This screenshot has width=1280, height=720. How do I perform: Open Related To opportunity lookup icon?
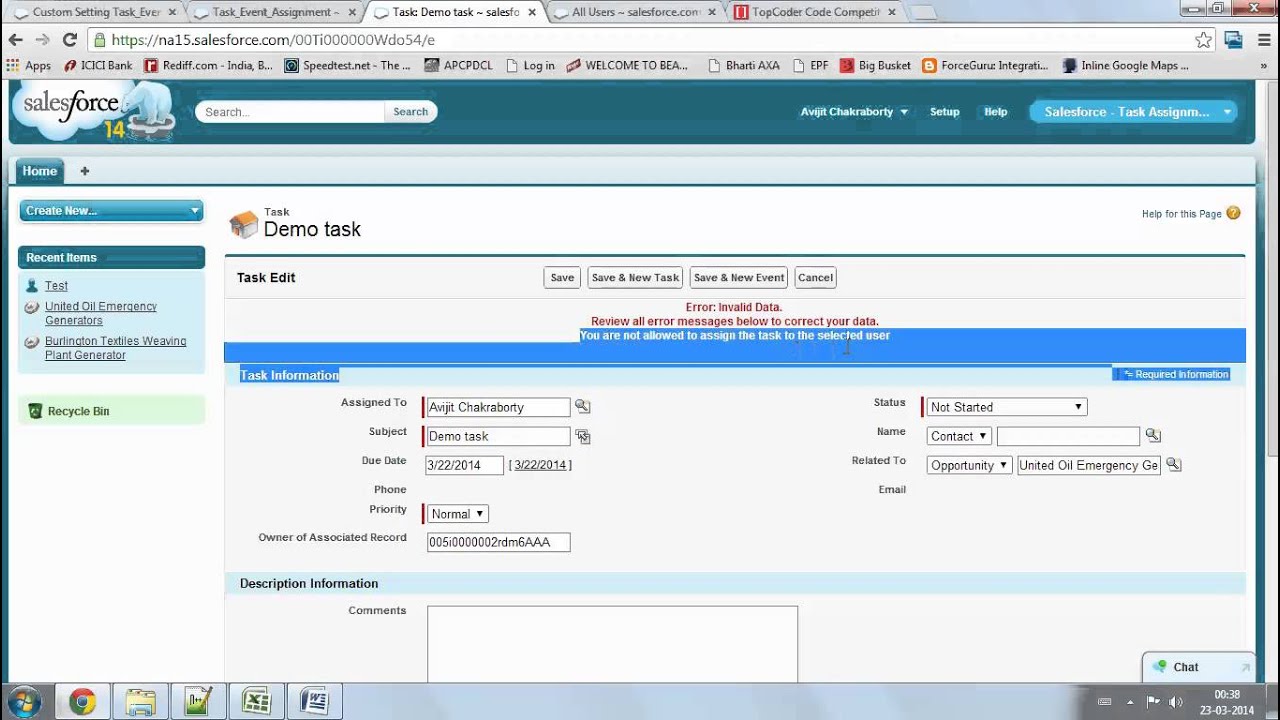1174,465
